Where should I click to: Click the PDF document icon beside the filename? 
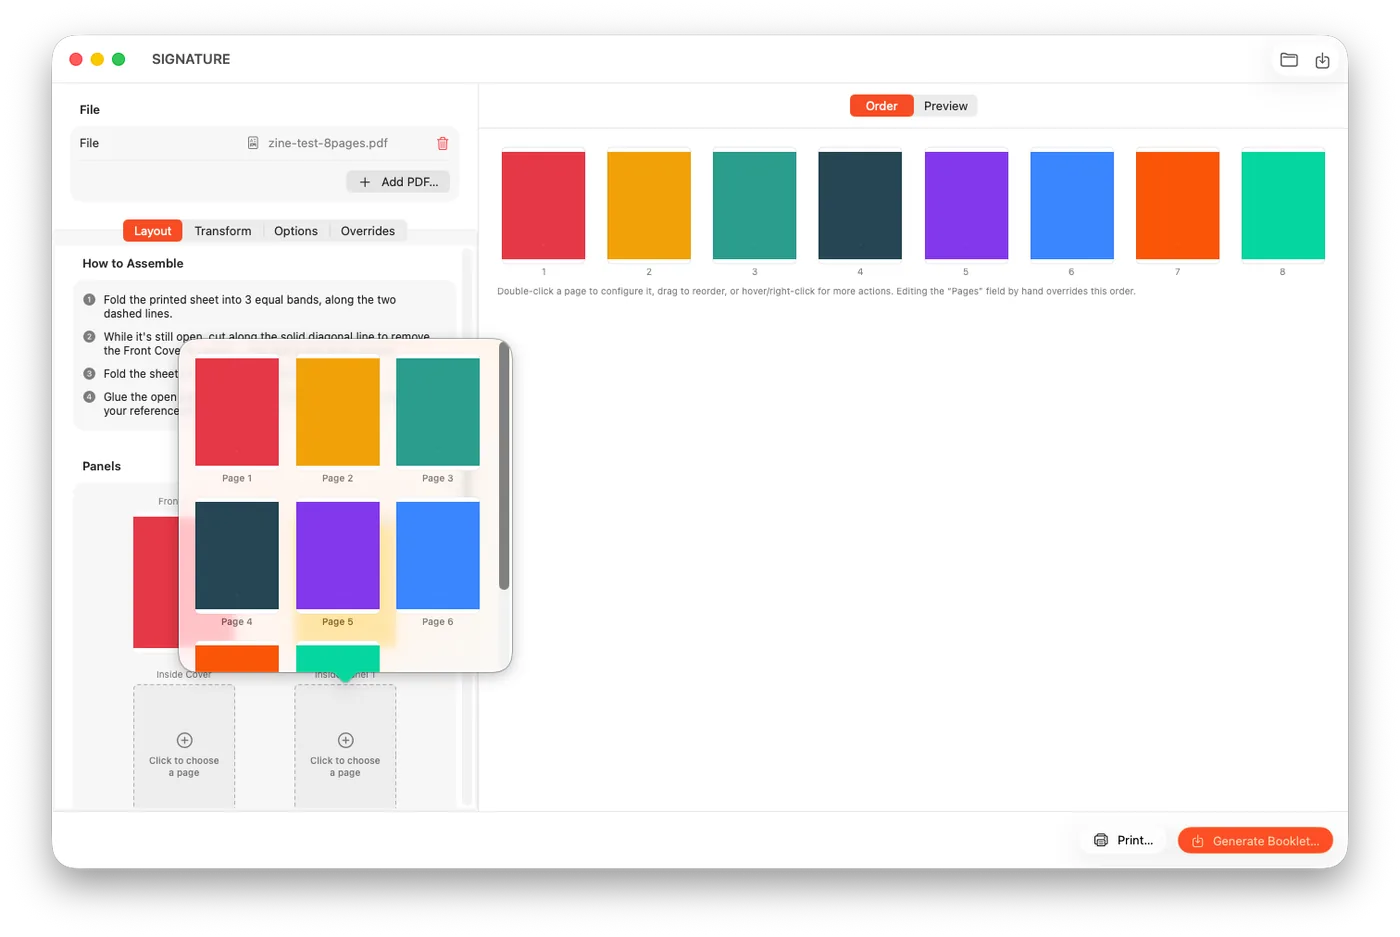253,143
